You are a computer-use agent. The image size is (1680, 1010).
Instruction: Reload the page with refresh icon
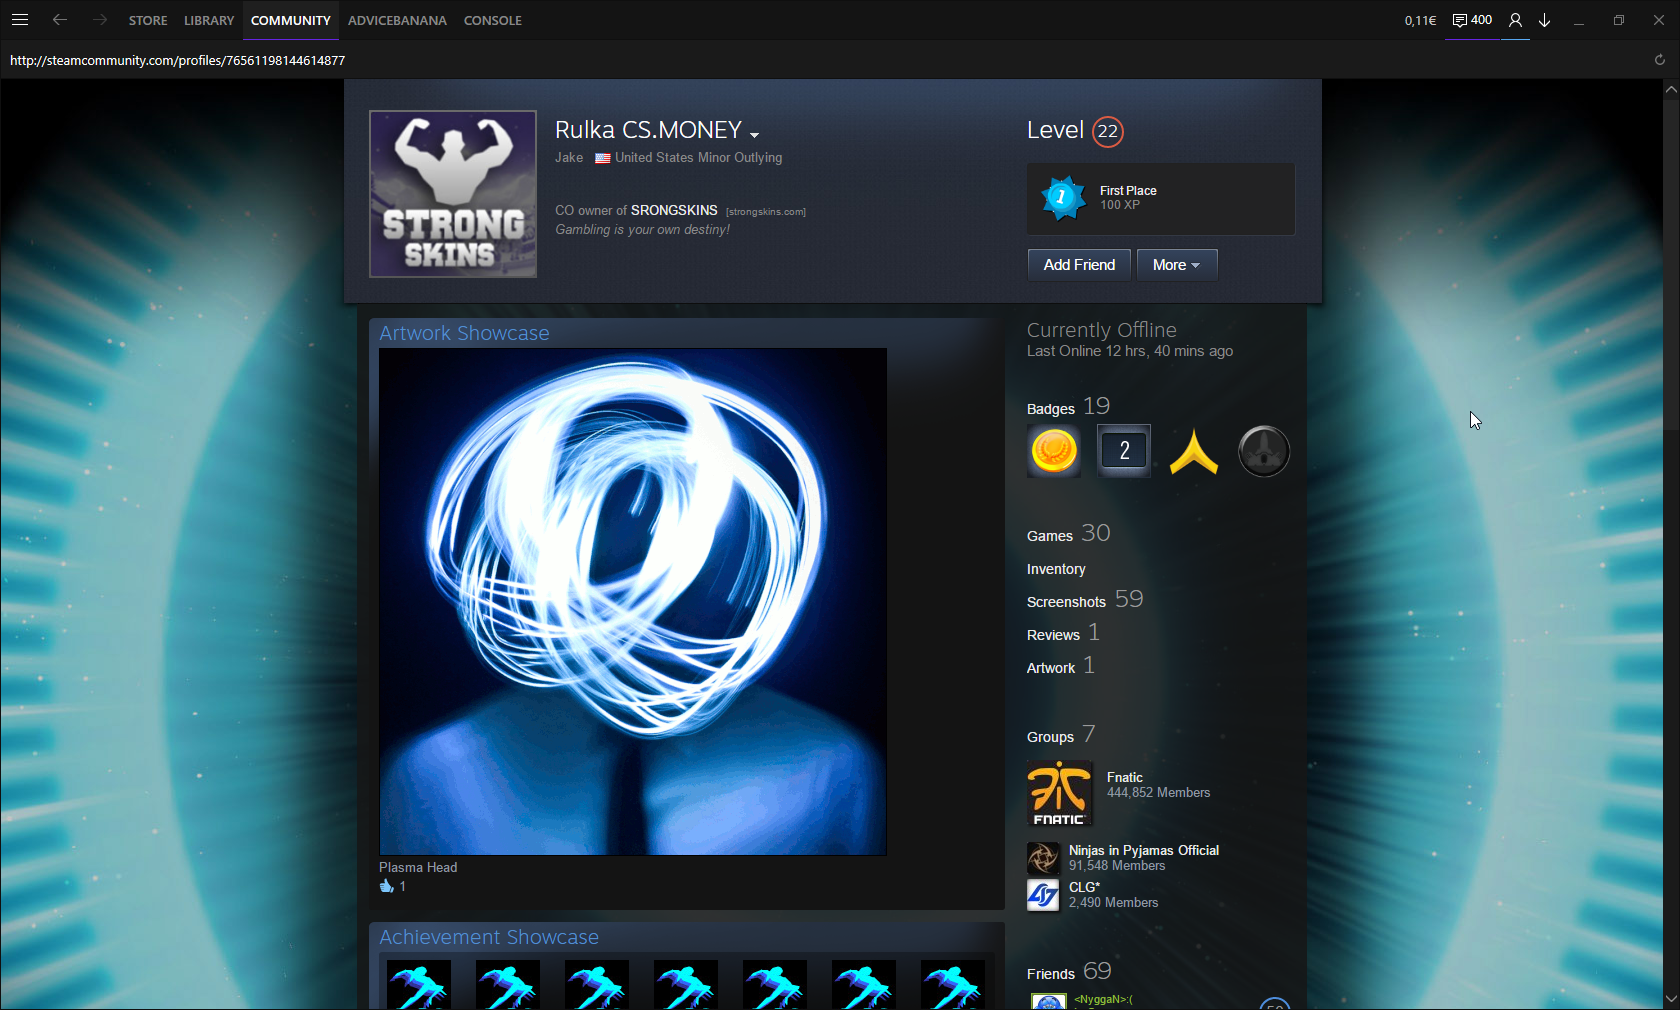tap(1660, 60)
